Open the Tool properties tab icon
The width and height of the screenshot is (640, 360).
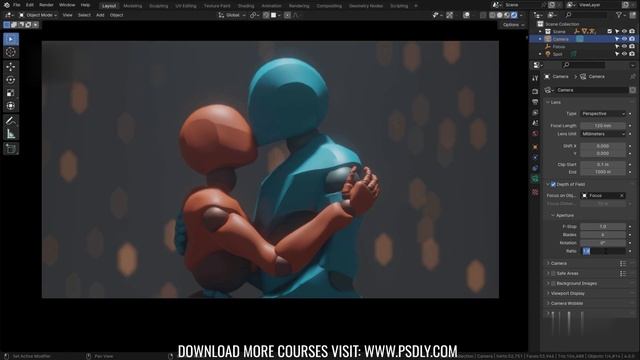tap(535, 78)
